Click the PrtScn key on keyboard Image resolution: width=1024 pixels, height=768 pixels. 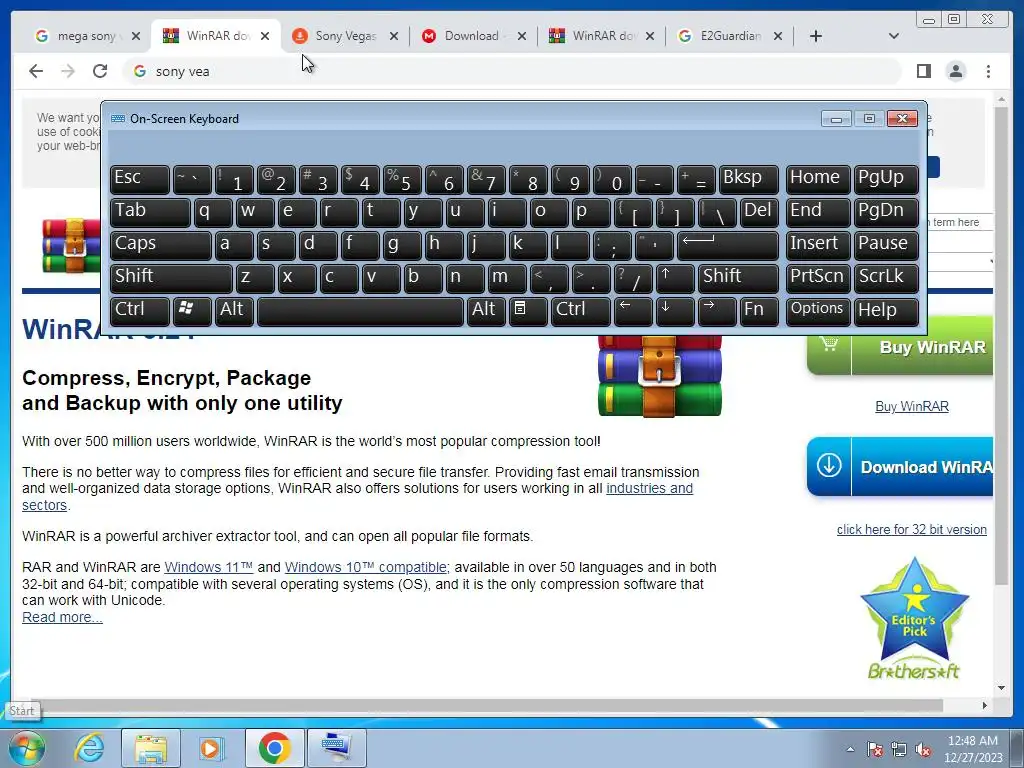click(818, 278)
